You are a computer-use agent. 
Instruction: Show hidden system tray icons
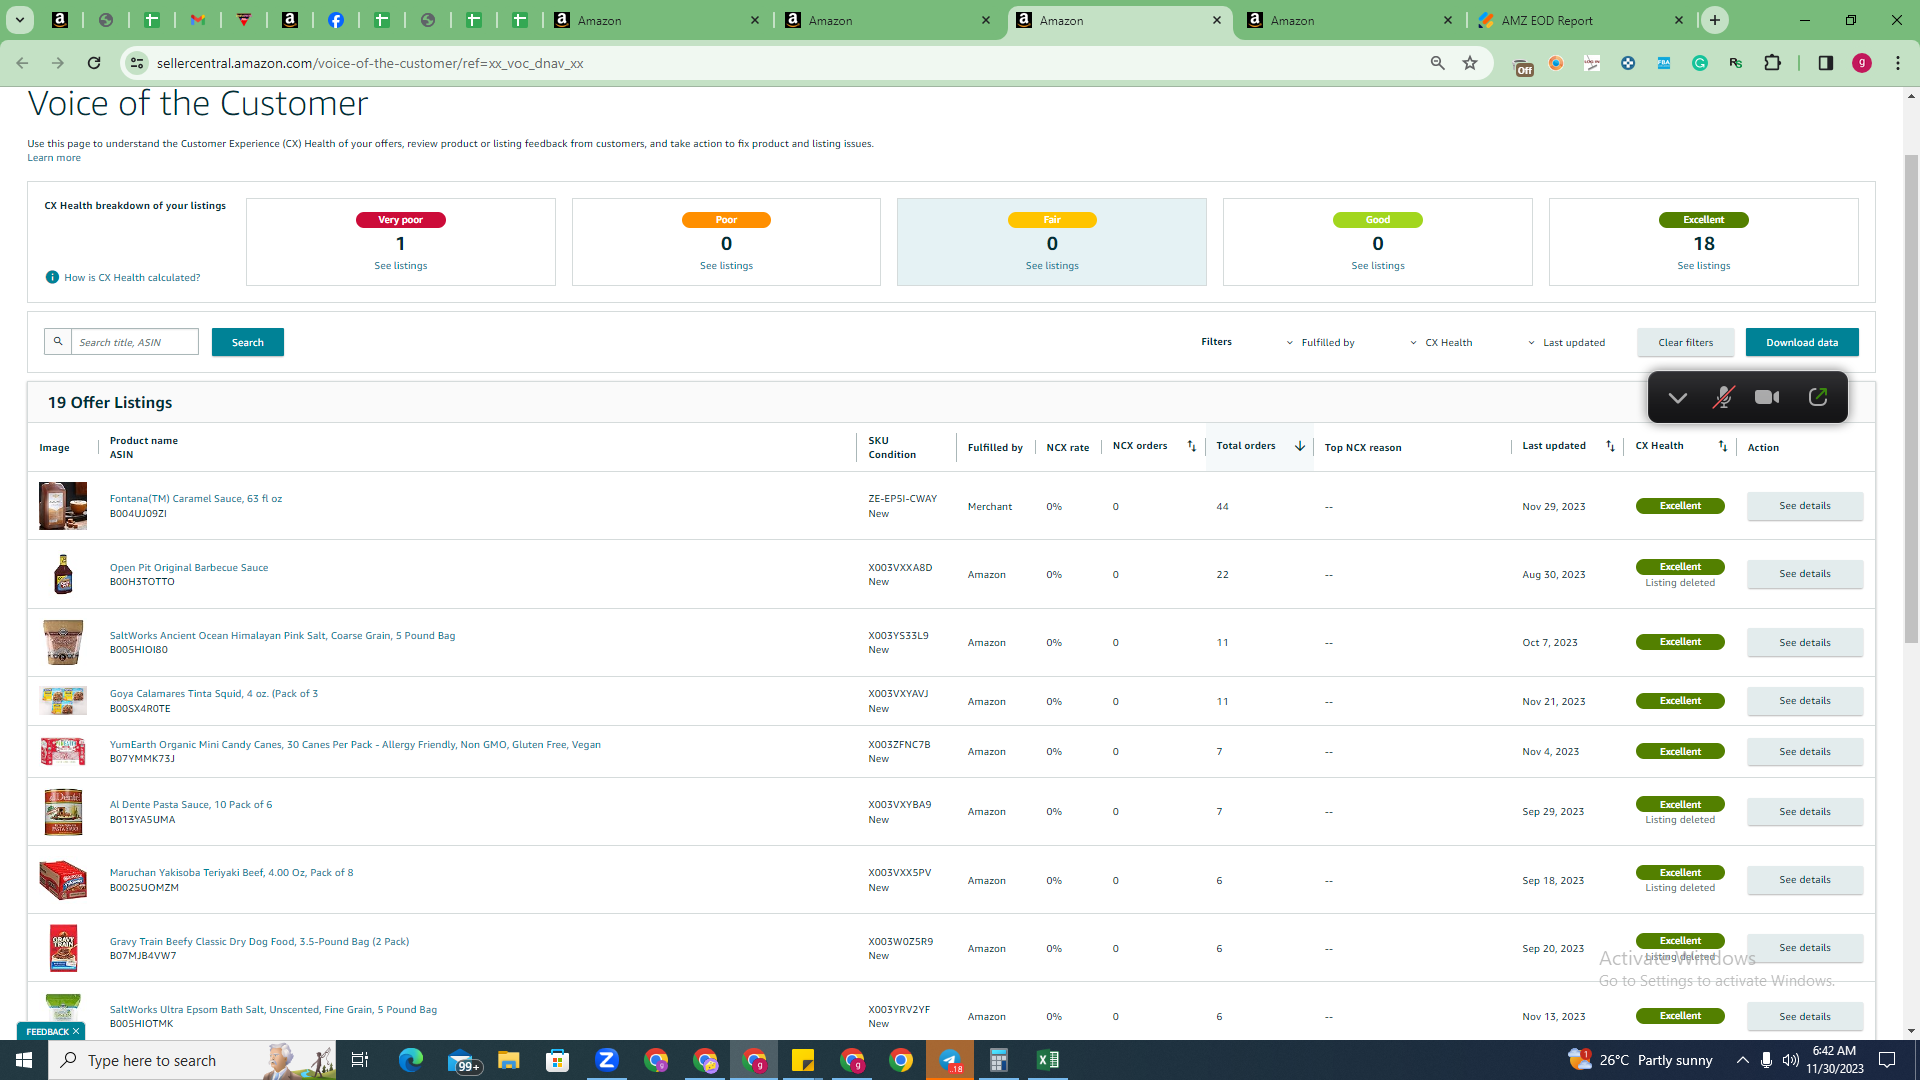[x=1743, y=1060]
